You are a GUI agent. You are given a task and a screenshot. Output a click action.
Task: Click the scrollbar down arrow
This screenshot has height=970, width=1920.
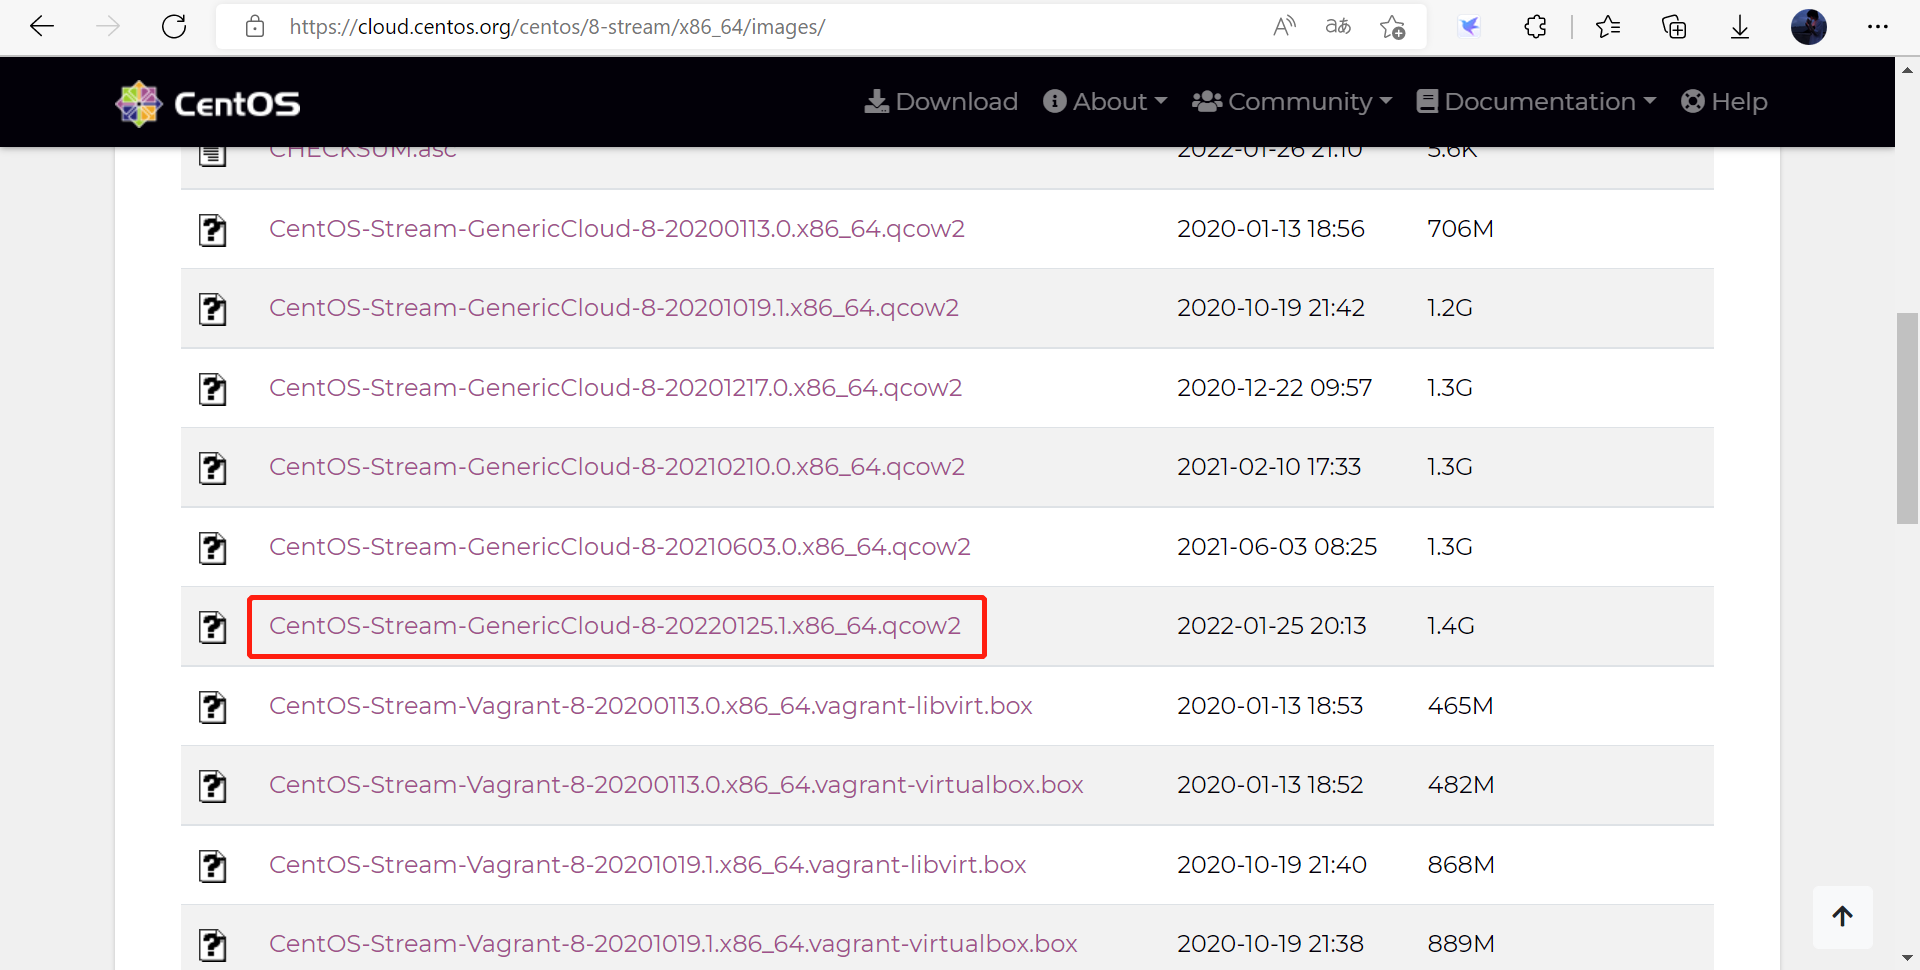pyautogui.click(x=1907, y=958)
